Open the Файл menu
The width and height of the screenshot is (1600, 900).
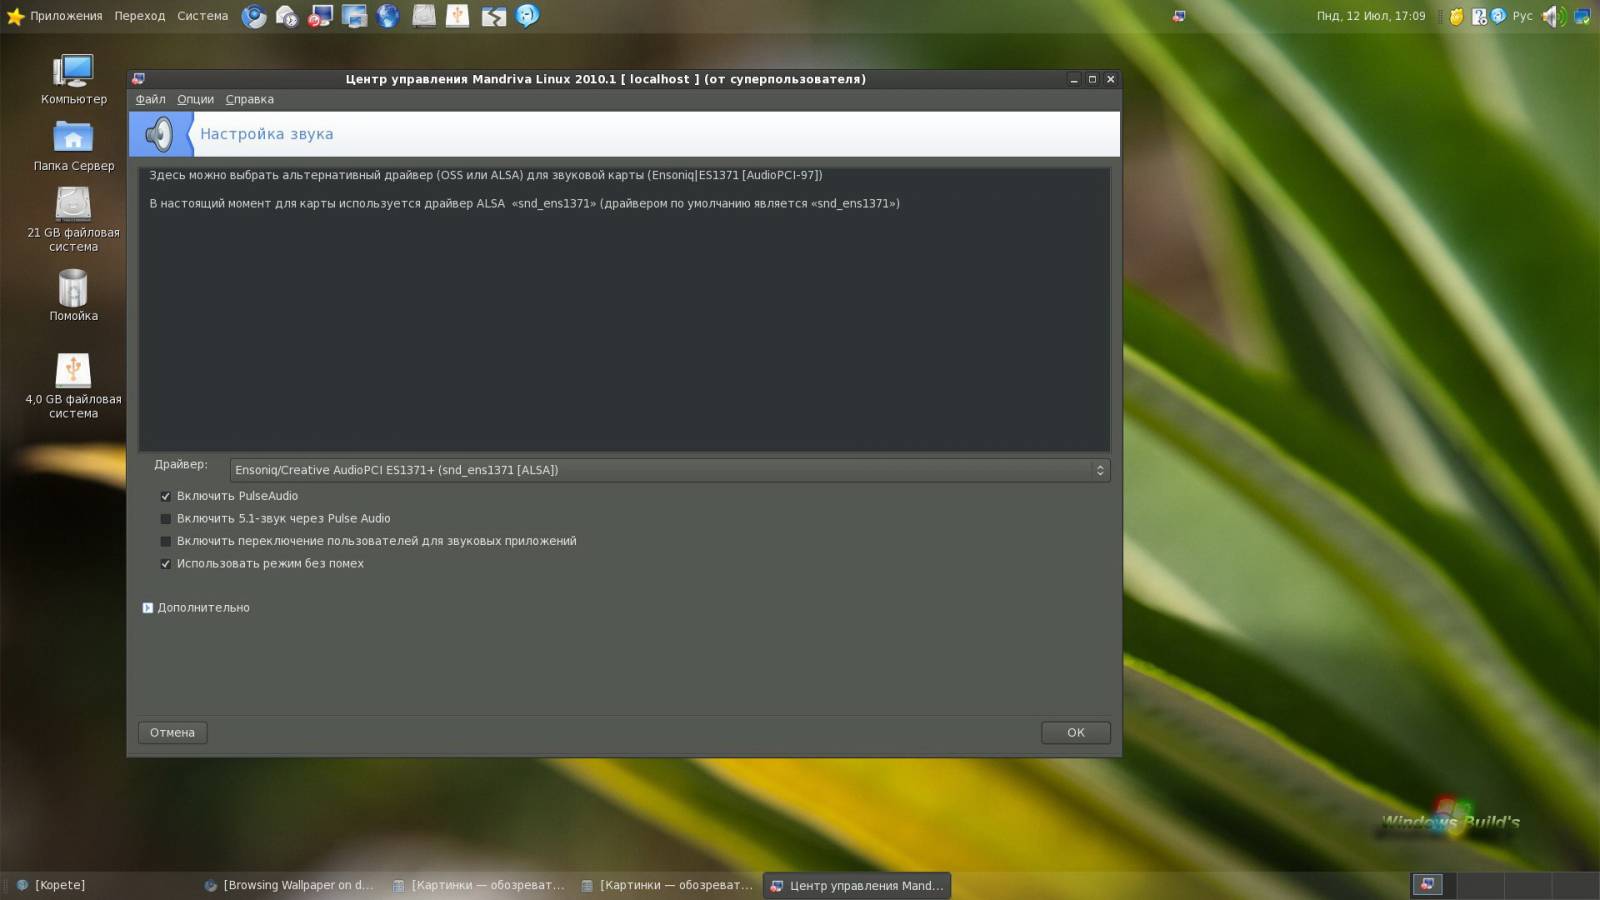click(x=151, y=99)
